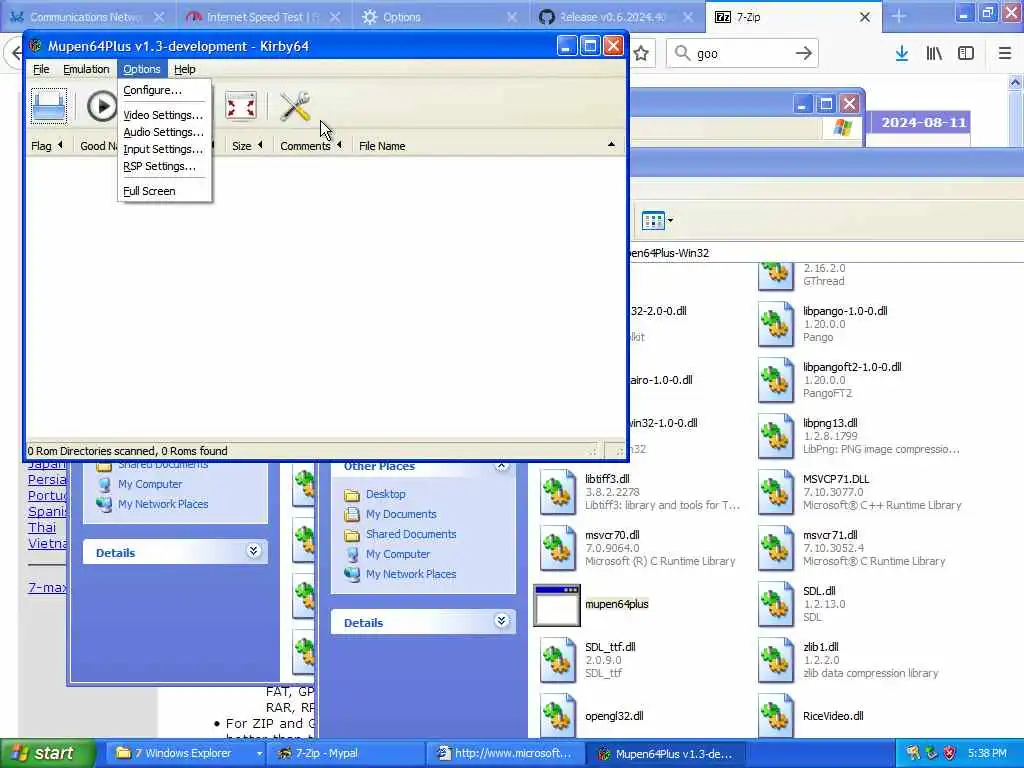Click the Open ROM toolbar icon in Mupen64Plus
The image size is (1024, 768).
click(49, 106)
